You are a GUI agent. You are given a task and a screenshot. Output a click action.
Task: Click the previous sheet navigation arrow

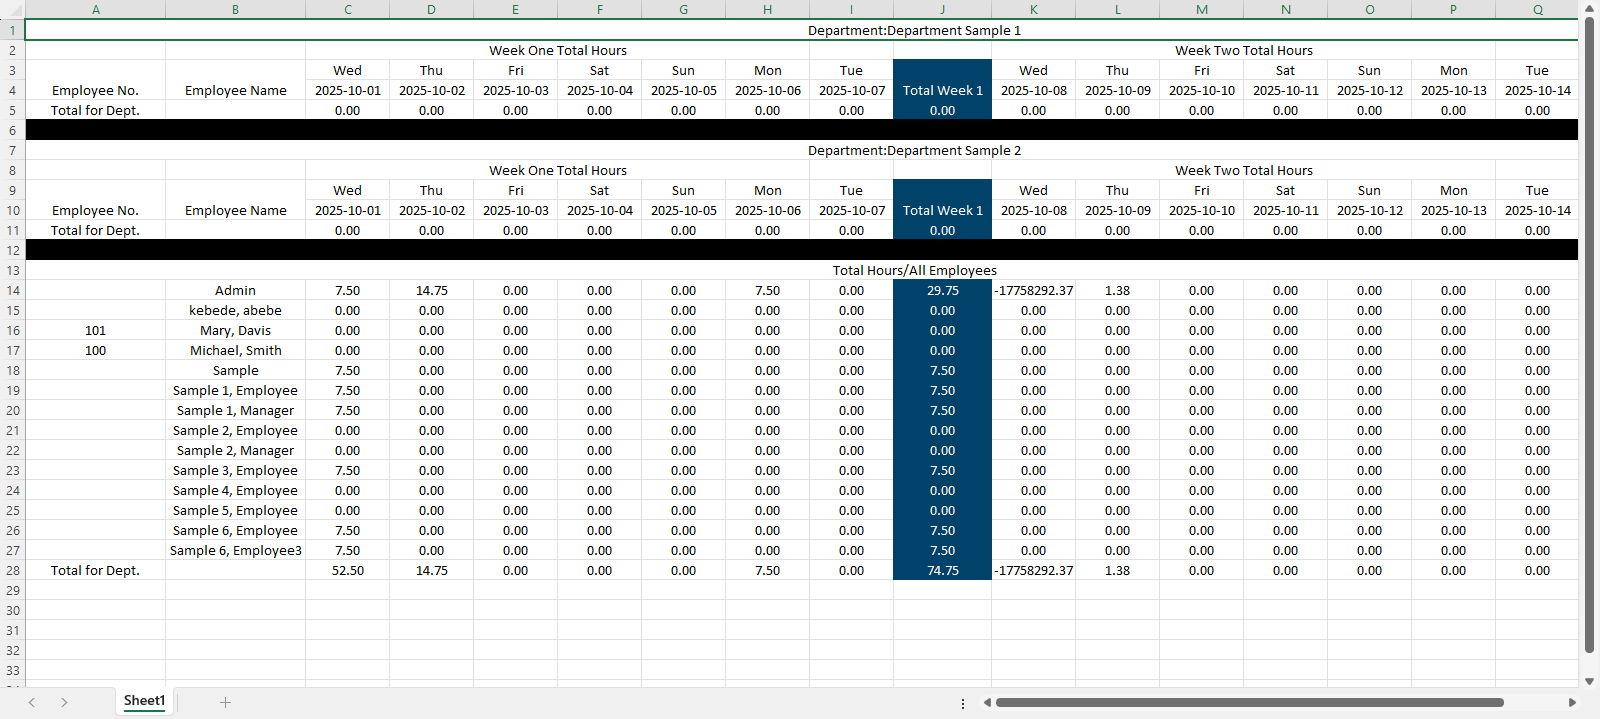(32, 702)
